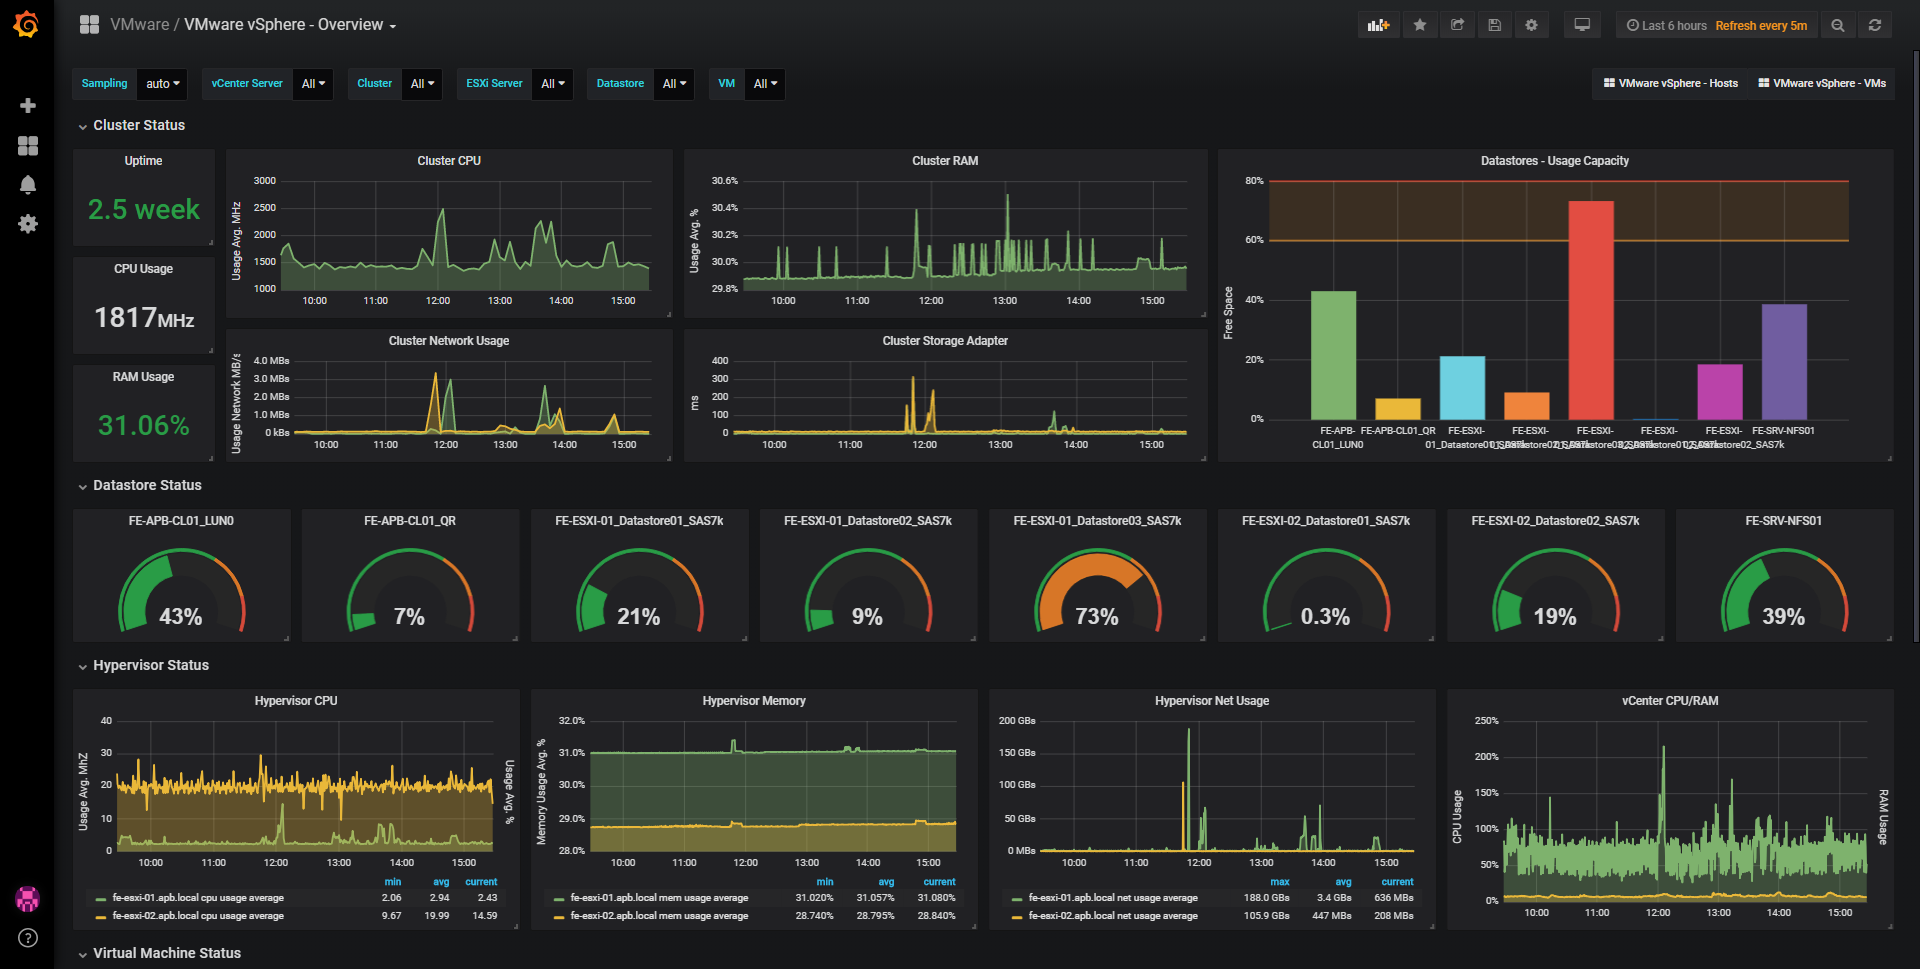The width and height of the screenshot is (1920, 969).
Task: Click FE-SRV-NFS01 39% gauge
Action: (1784, 592)
